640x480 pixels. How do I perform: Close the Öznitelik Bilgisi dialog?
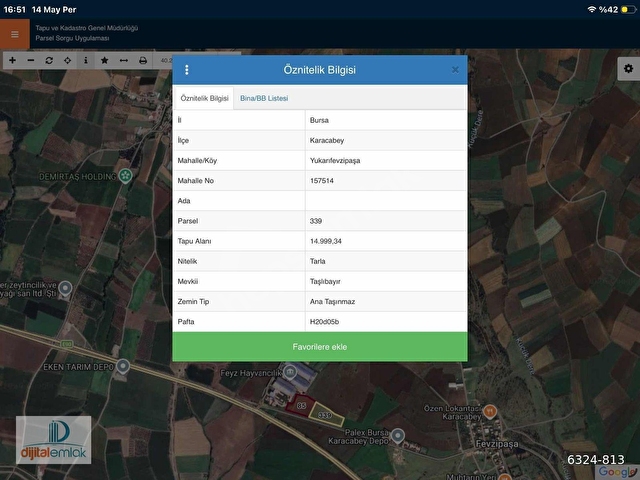coord(455,70)
